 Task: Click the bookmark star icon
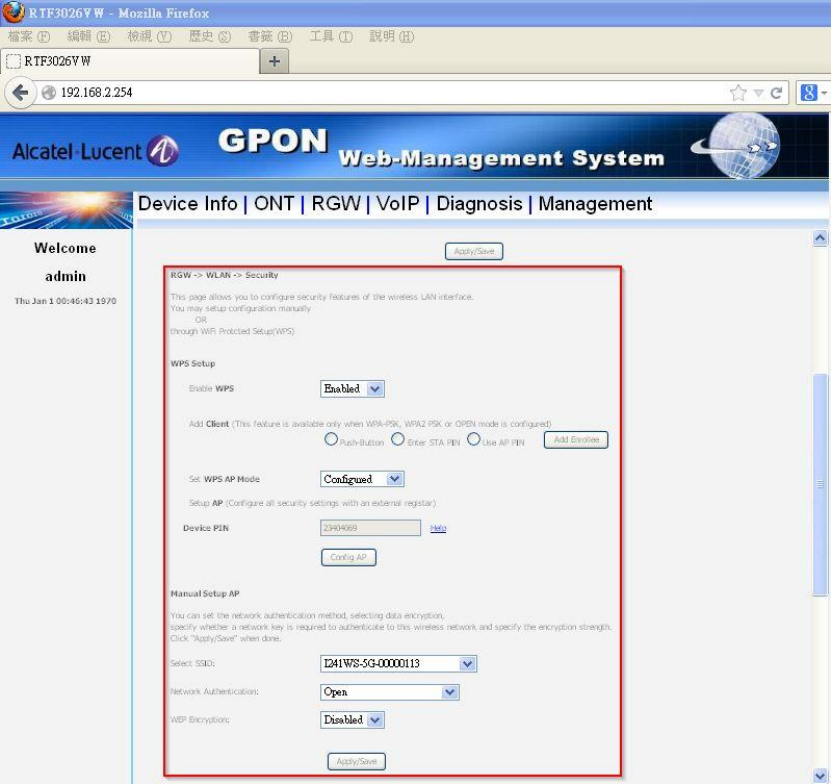click(x=738, y=93)
